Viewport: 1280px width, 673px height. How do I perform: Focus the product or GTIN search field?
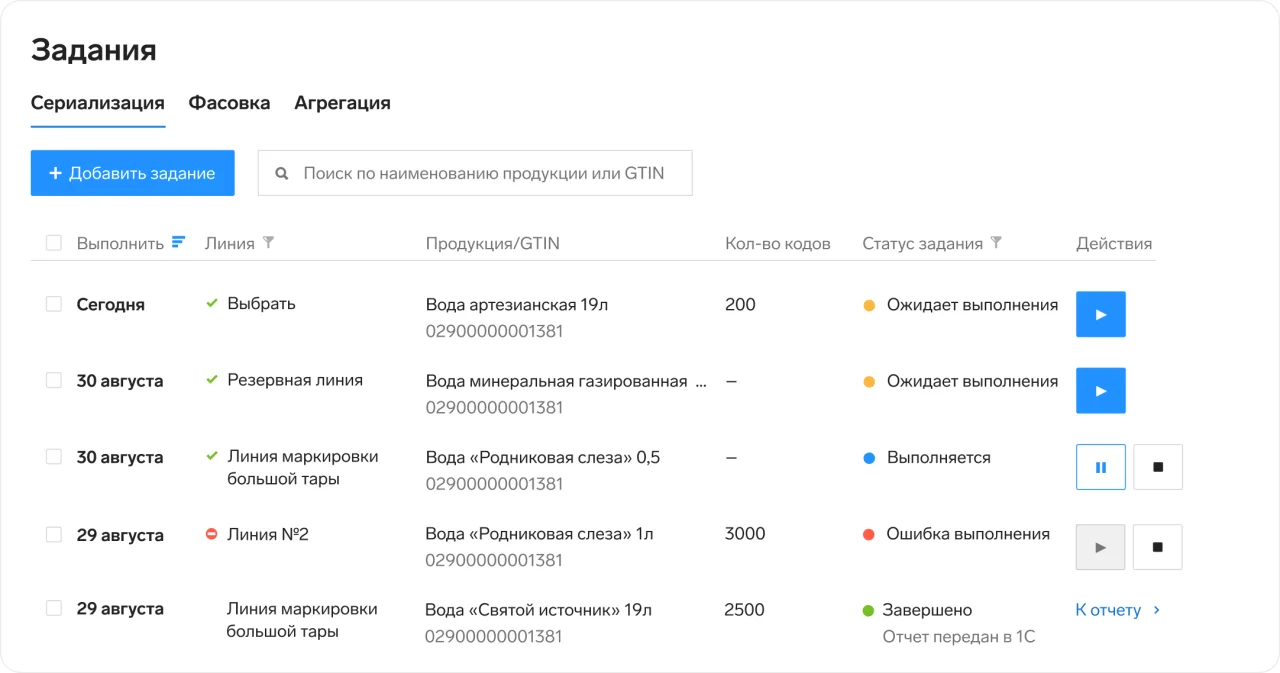click(475, 173)
